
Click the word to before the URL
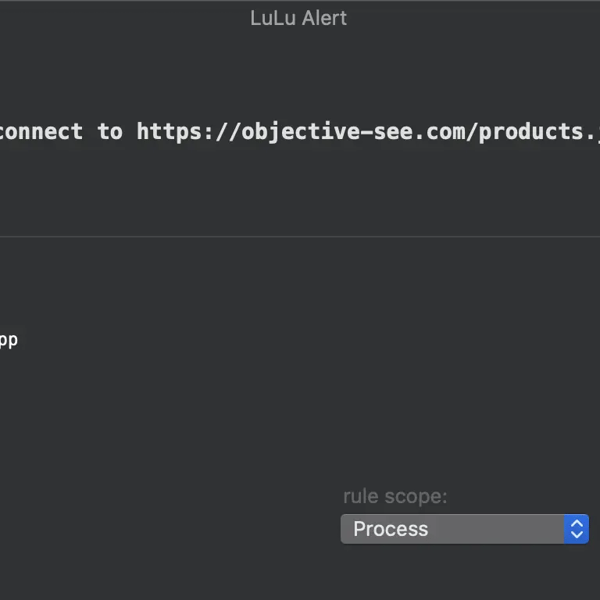110,132
